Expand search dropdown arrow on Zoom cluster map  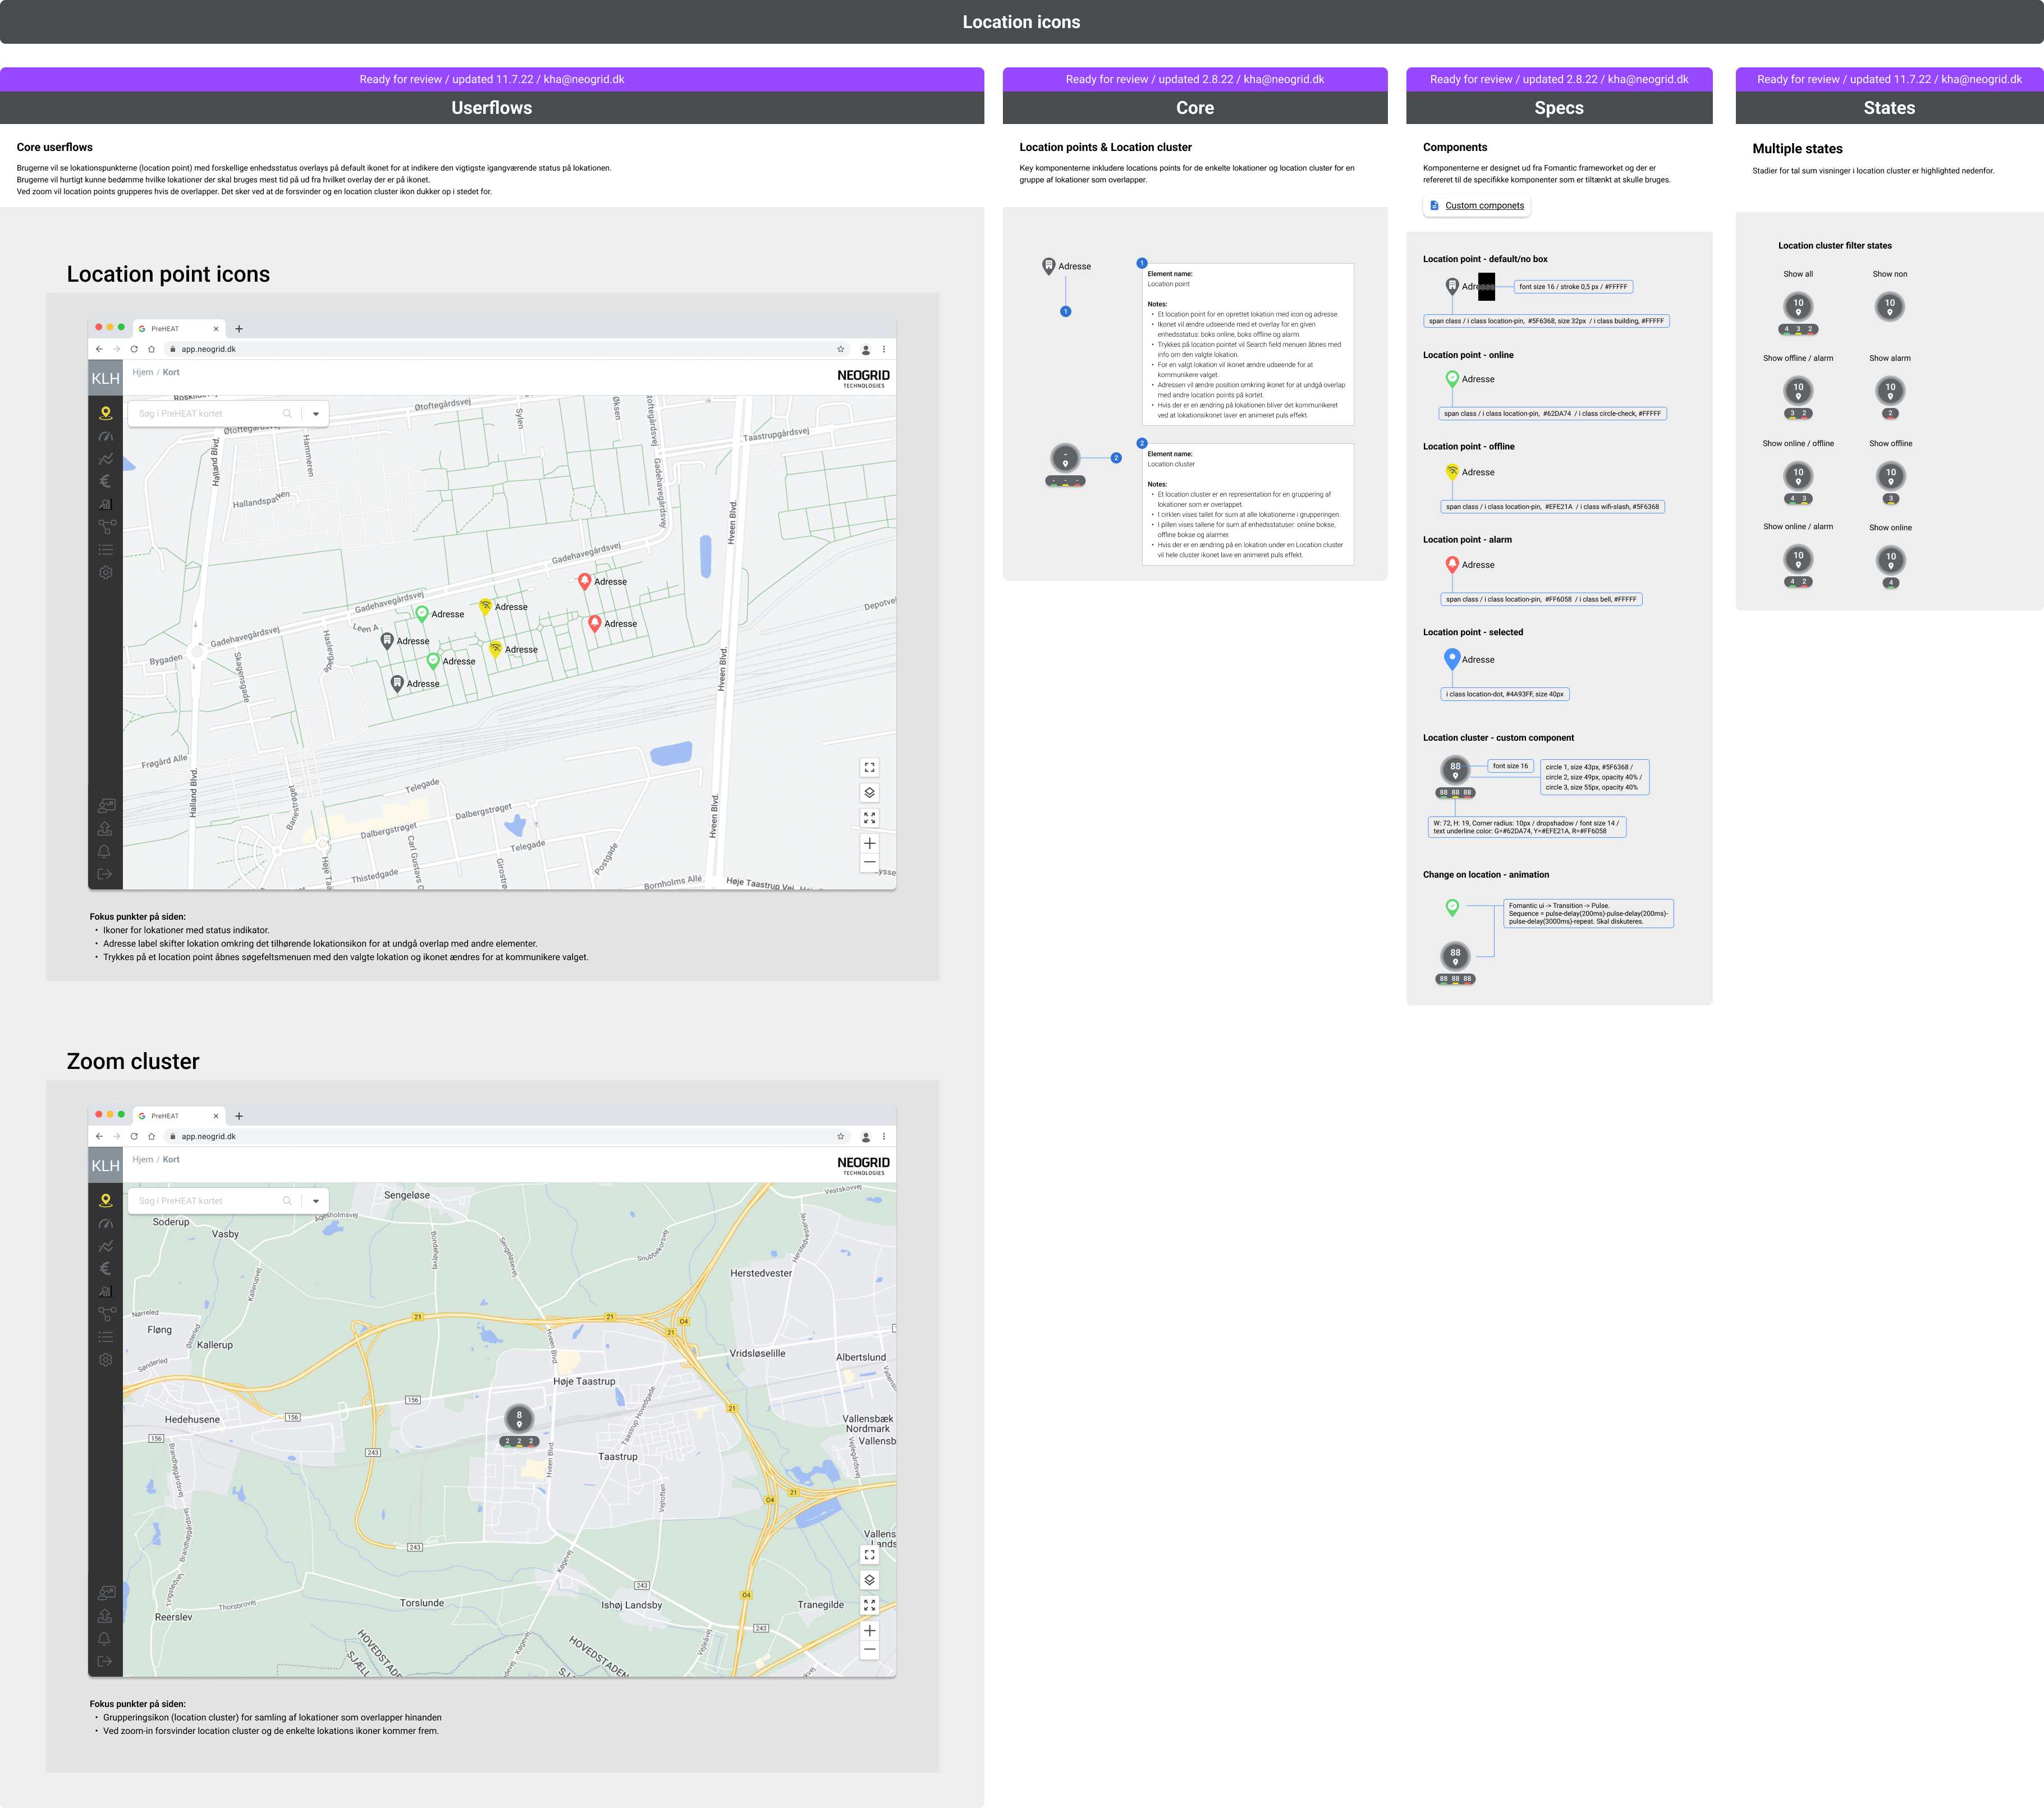point(316,1201)
